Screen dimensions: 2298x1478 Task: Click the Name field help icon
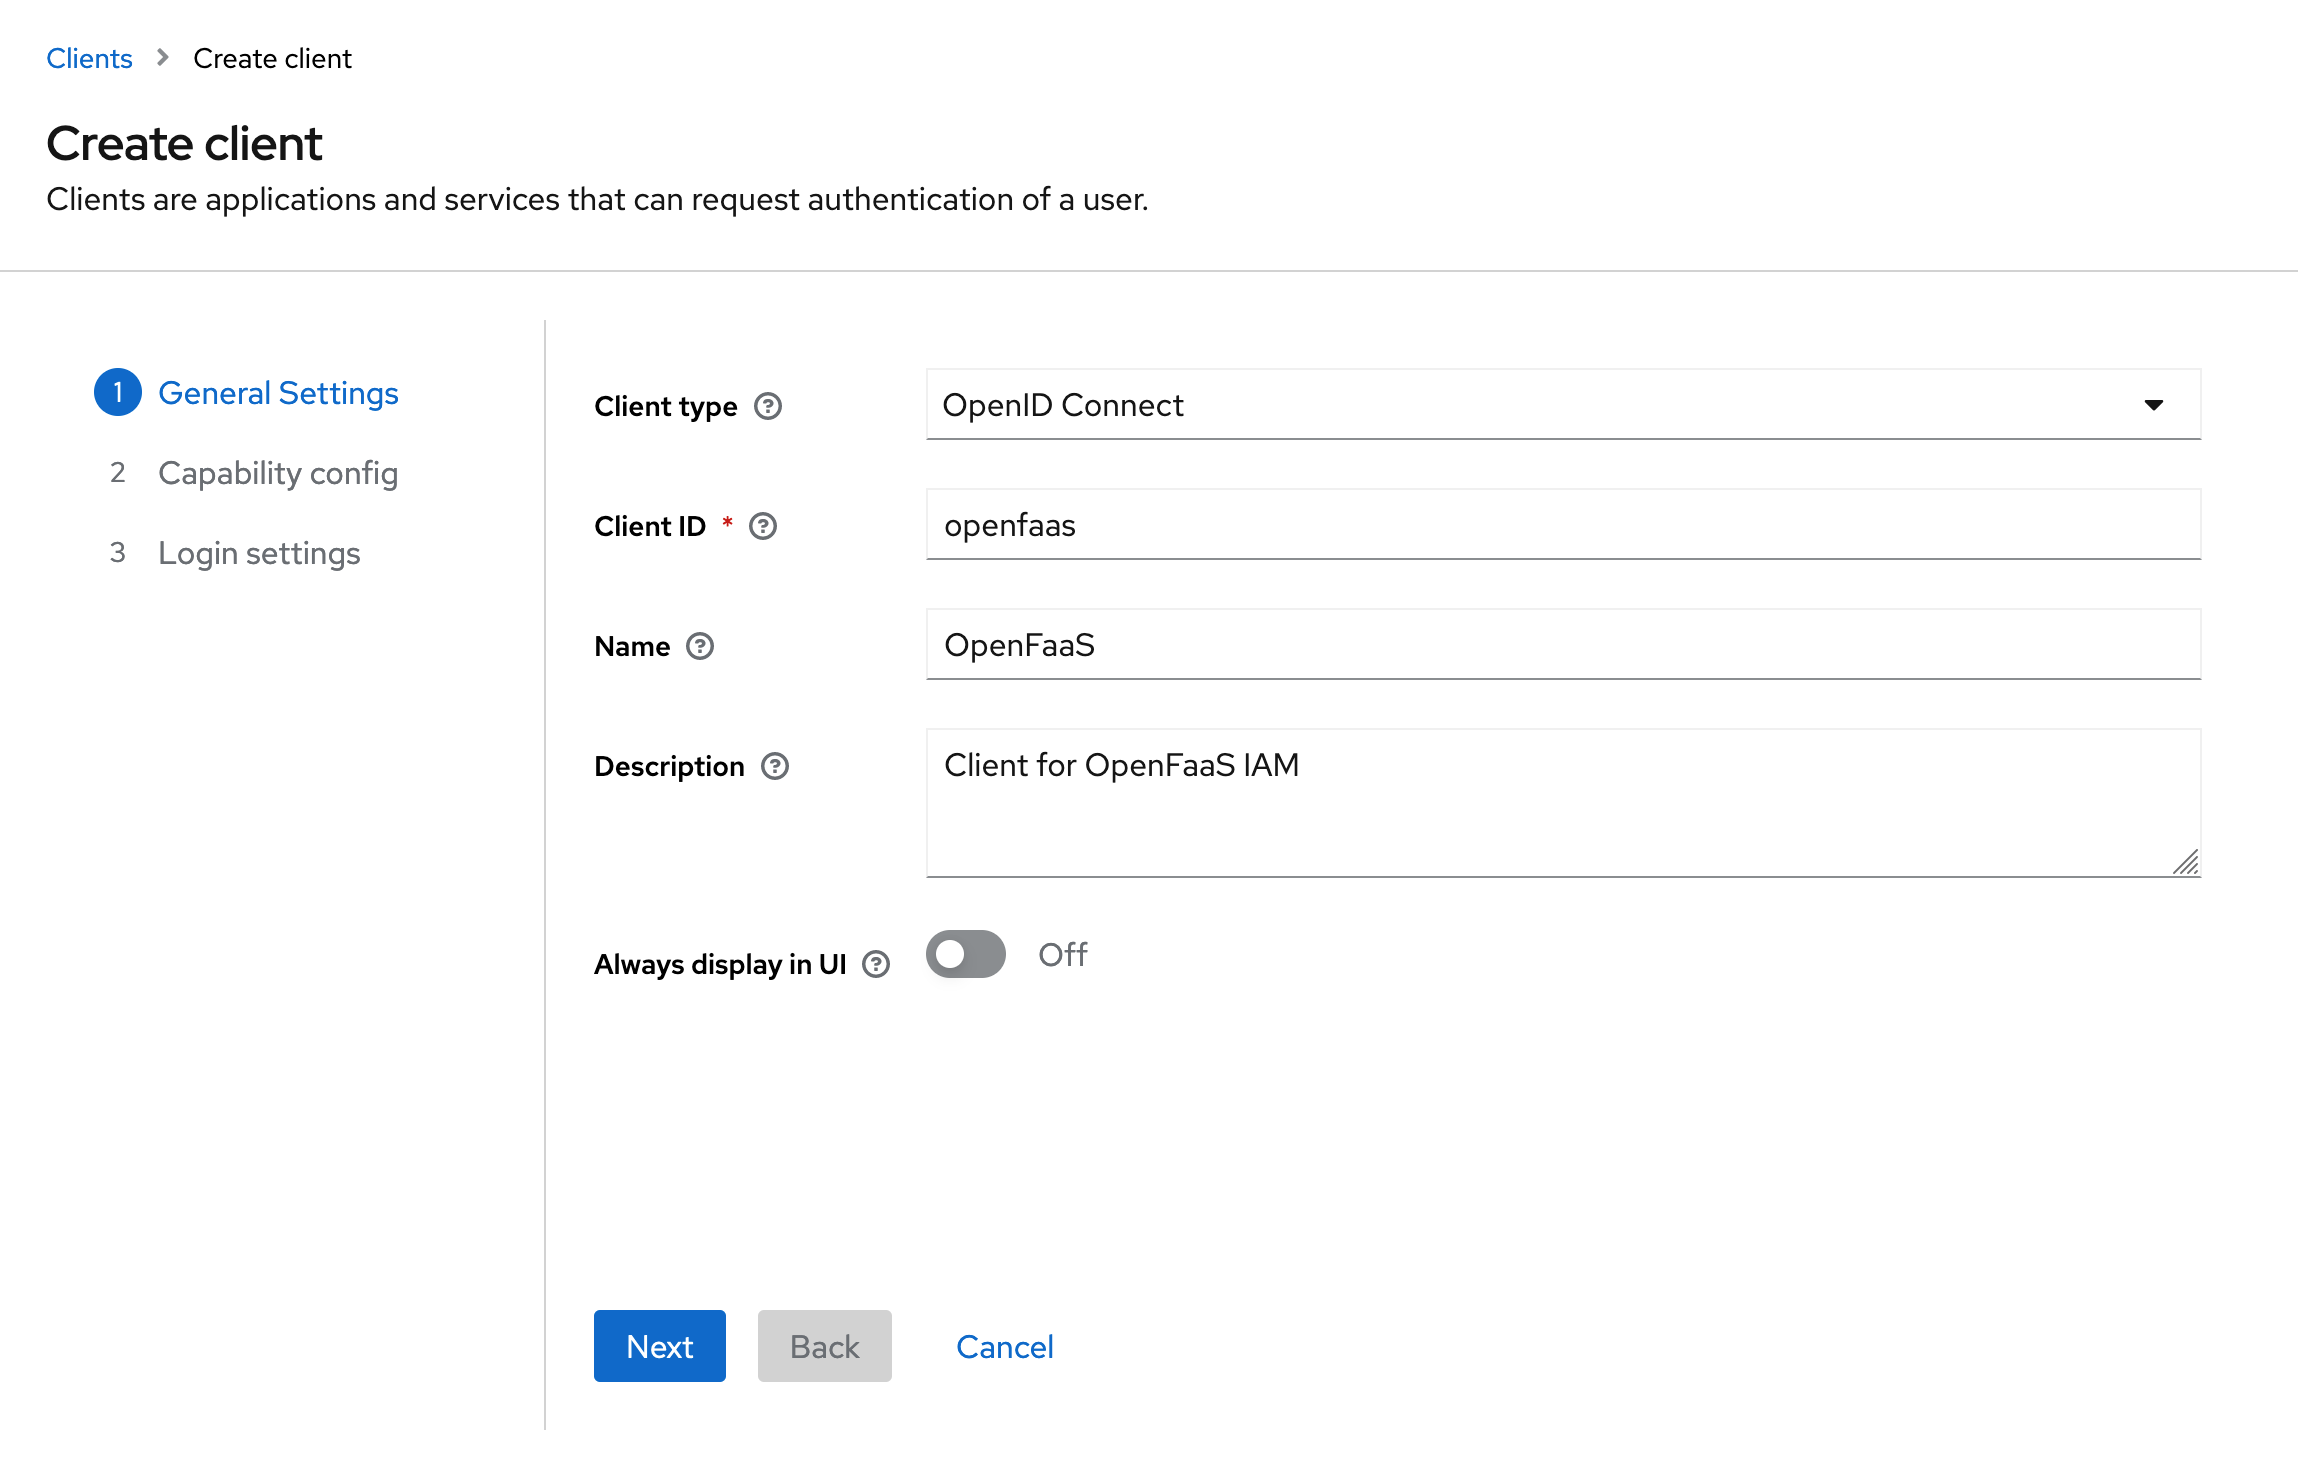[x=700, y=647]
